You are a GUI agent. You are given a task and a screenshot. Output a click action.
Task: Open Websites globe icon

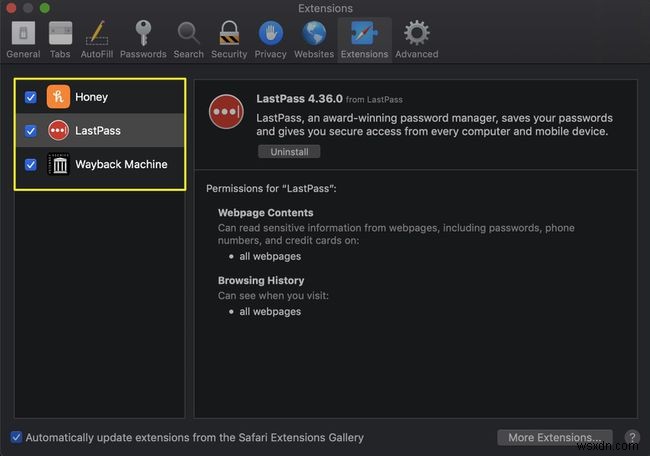tap(314, 33)
